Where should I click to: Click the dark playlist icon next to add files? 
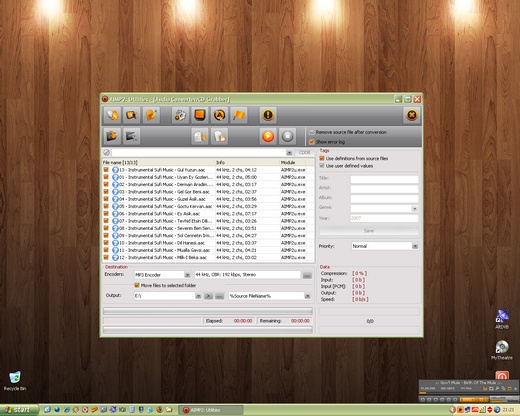tap(132, 136)
